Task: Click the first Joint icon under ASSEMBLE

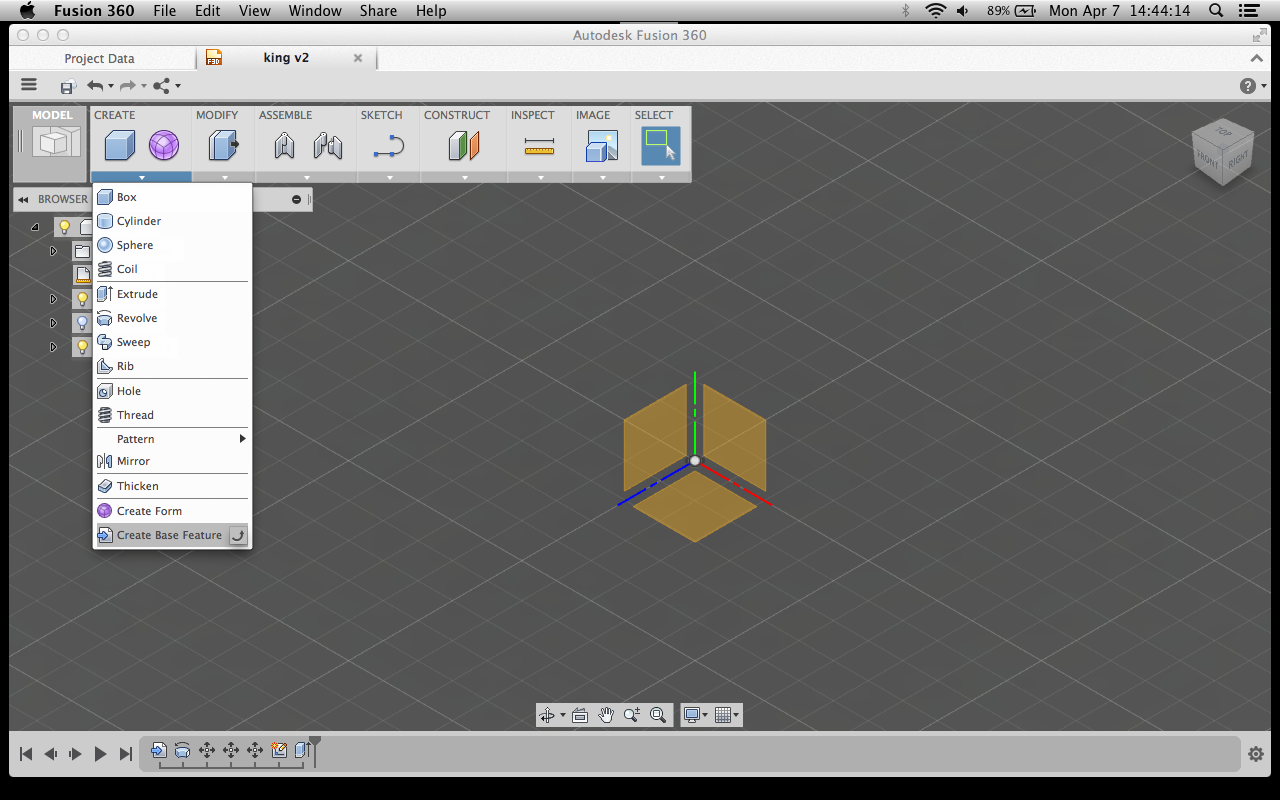Action: pos(284,146)
